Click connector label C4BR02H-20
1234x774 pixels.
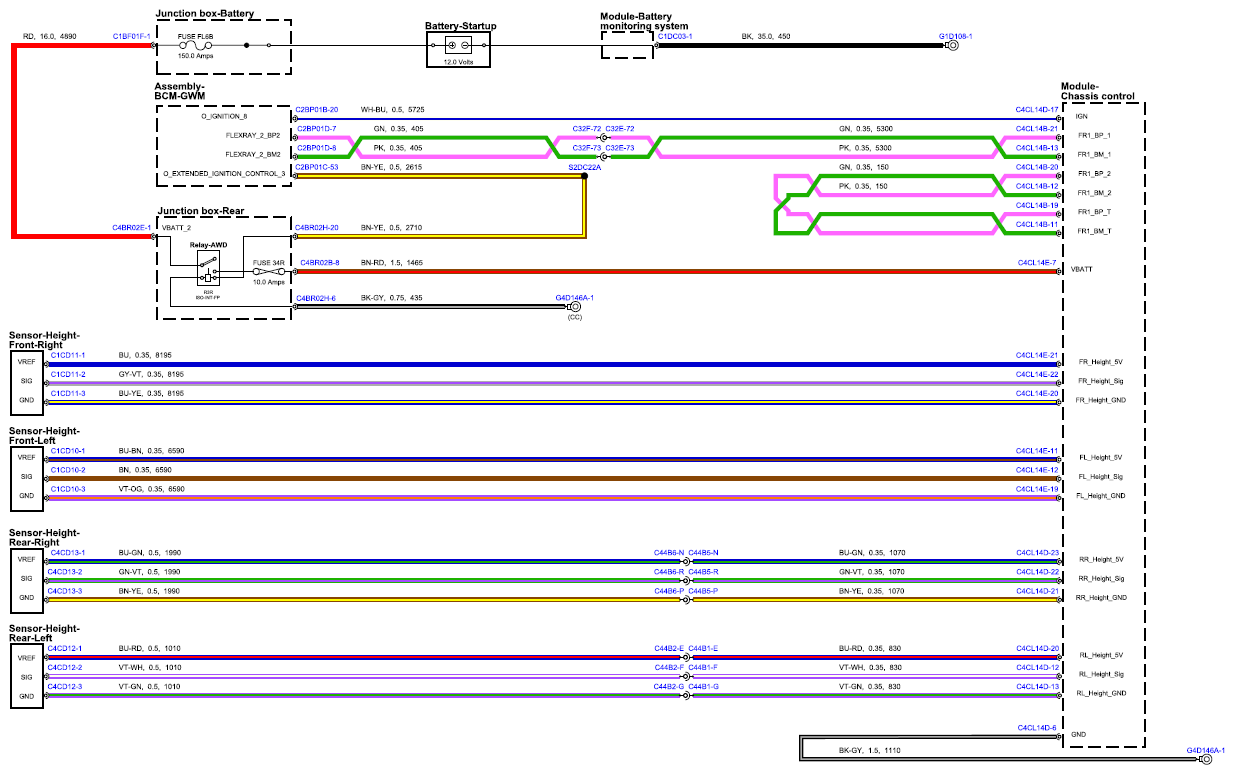tap(317, 227)
